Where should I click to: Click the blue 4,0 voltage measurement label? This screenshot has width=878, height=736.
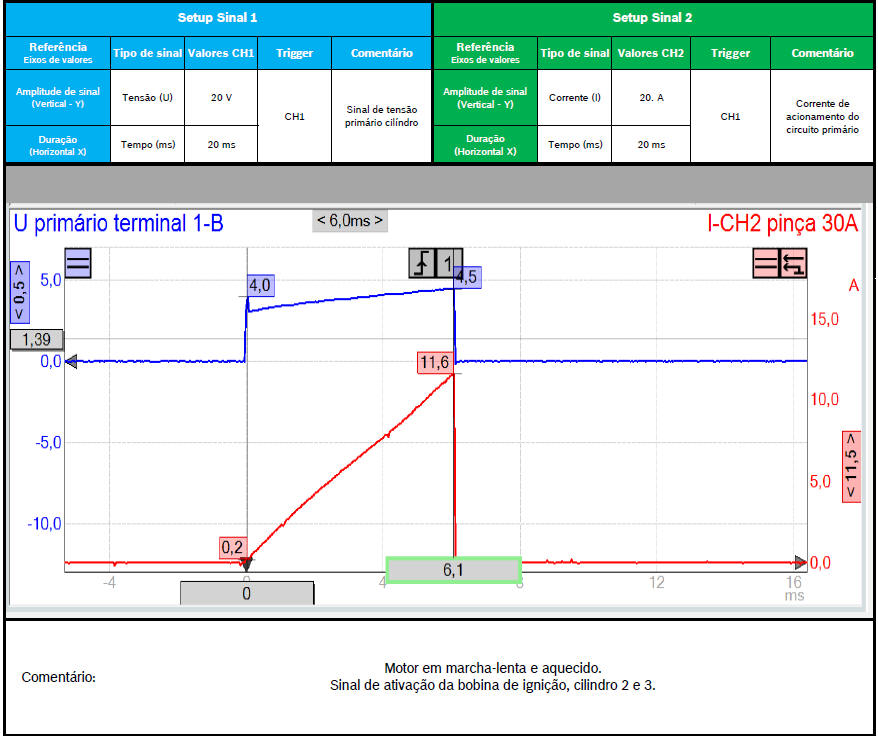(x=260, y=286)
